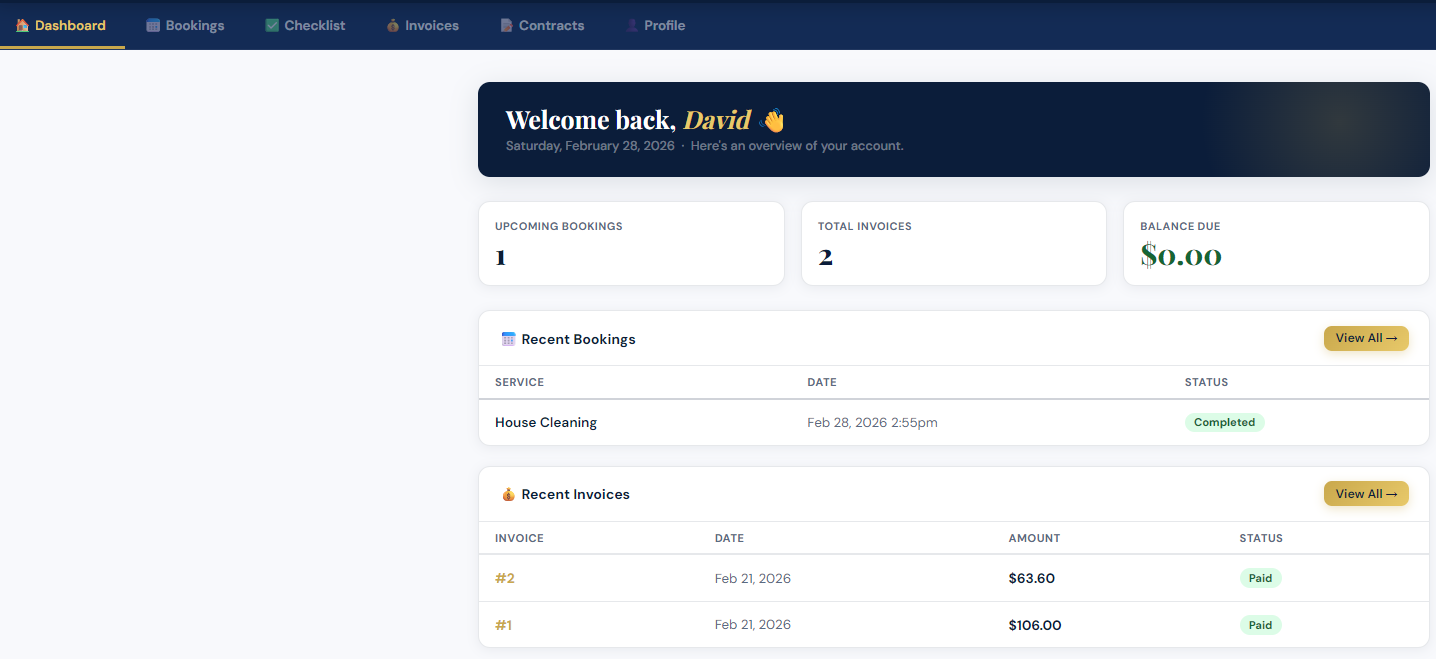
Task: Click View All on Recent Bookings
Action: click(x=1366, y=338)
